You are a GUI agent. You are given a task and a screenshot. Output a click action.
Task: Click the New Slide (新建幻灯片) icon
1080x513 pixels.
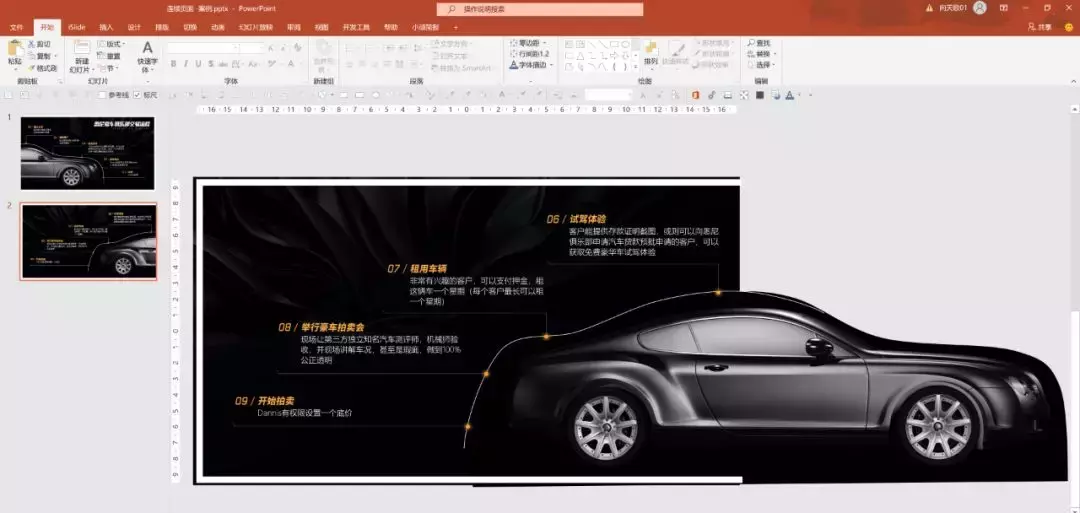tap(81, 53)
